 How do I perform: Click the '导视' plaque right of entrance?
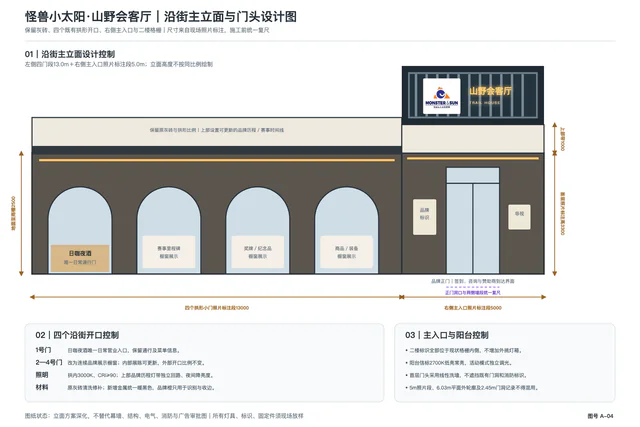coord(519,217)
